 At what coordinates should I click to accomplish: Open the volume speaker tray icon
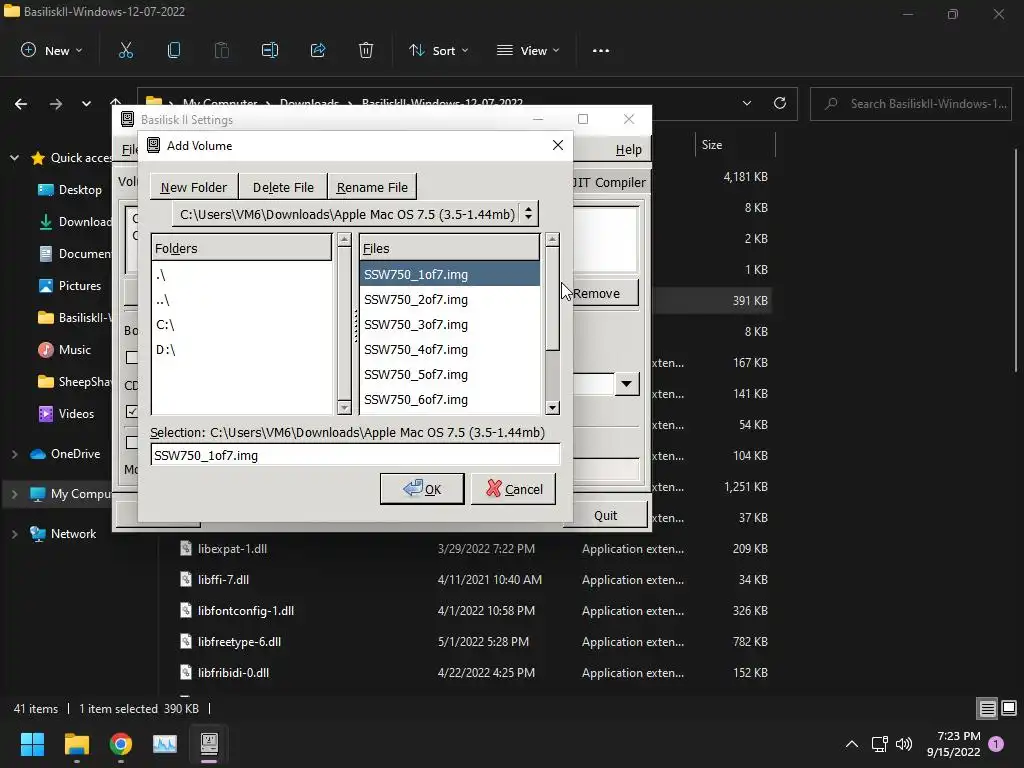coord(904,744)
